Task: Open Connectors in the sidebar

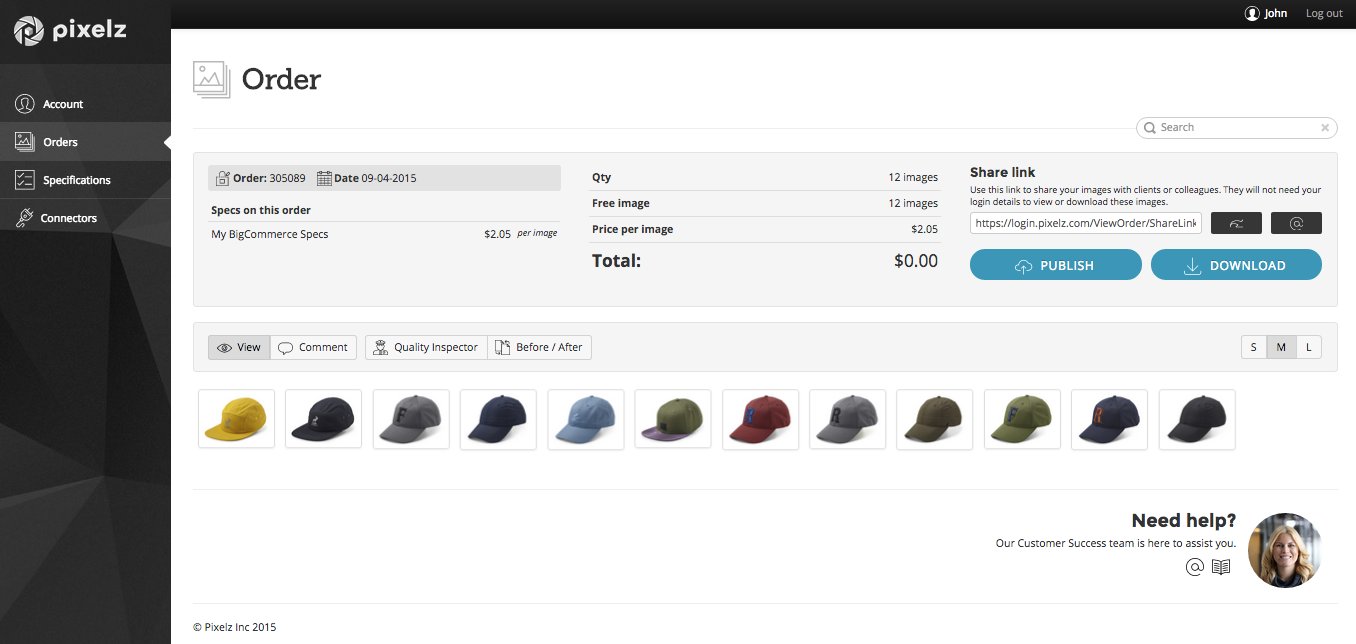Action: tap(68, 218)
